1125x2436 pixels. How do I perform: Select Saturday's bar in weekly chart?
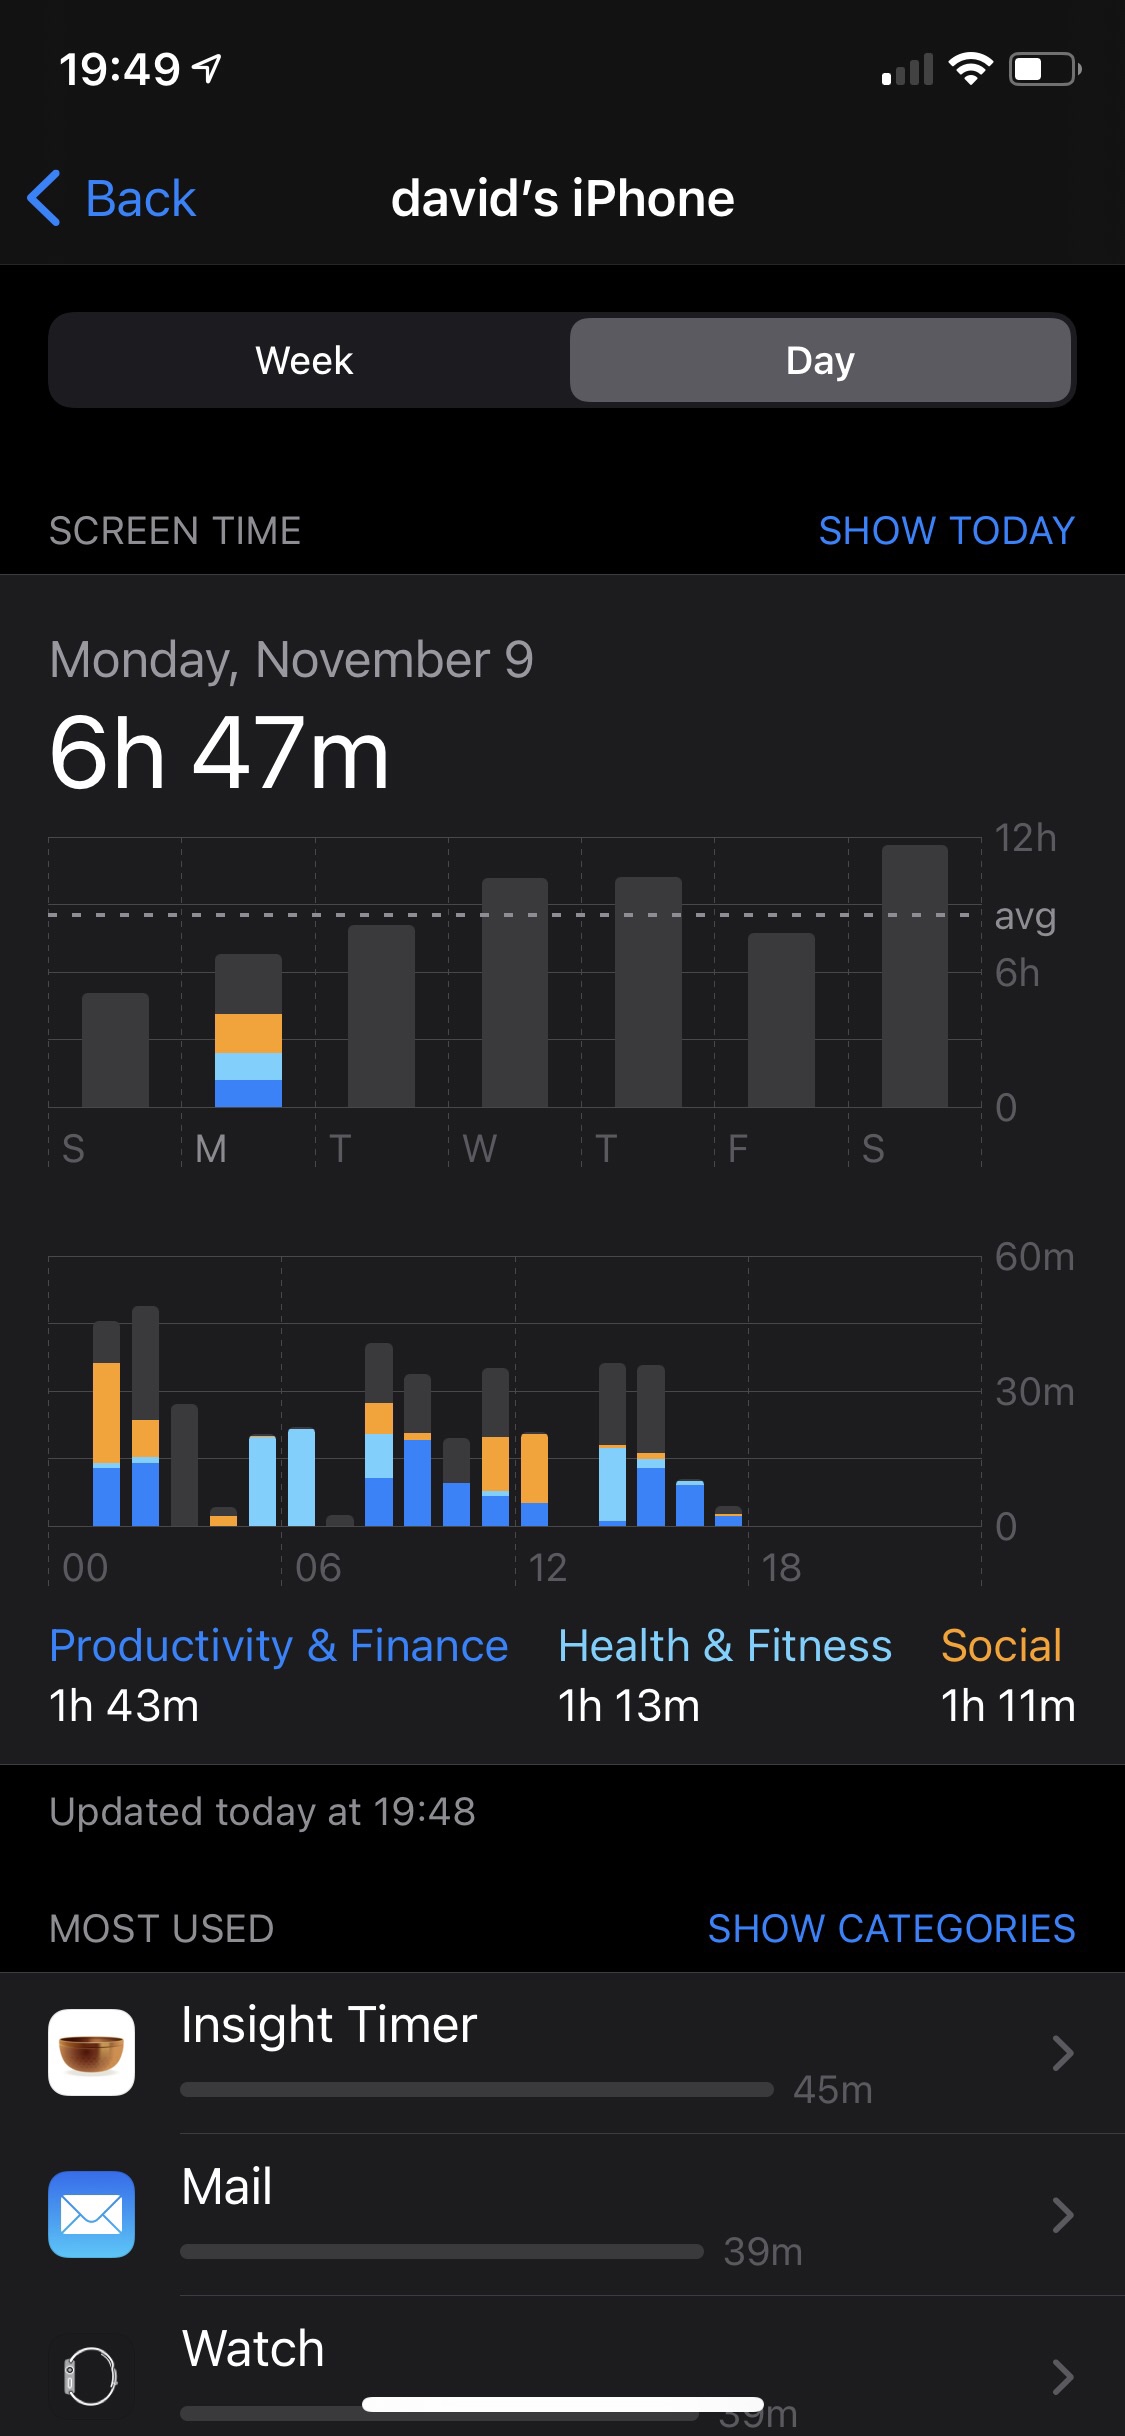click(x=914, y=976)
